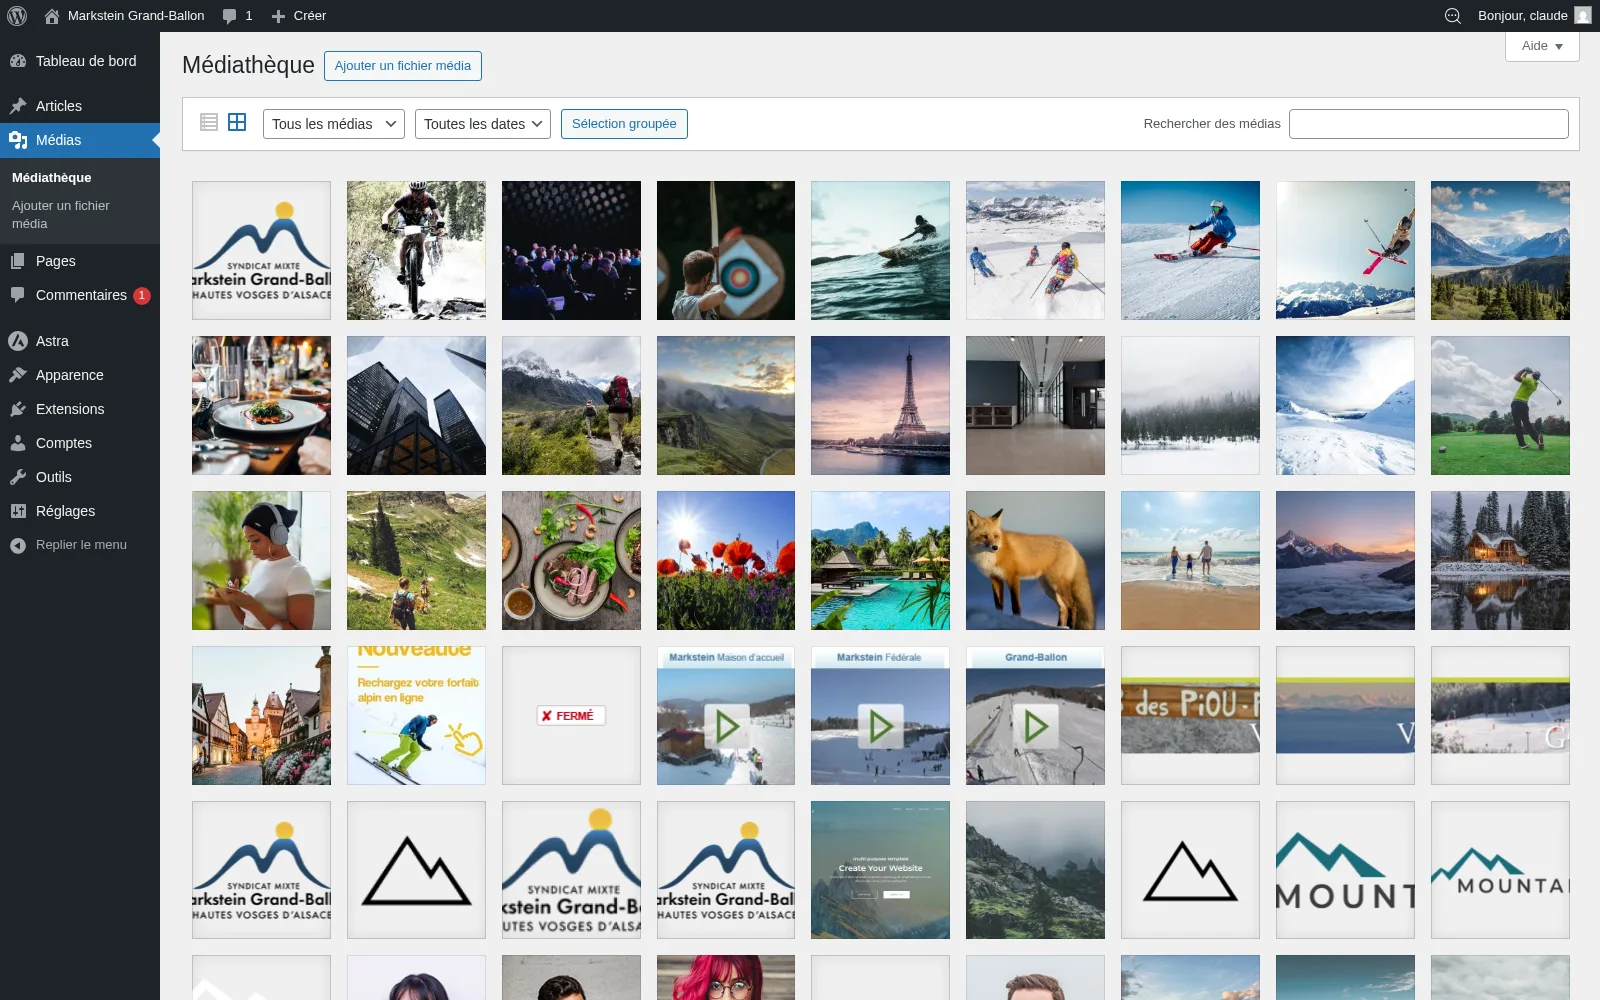Expand the Aide help panel
Viewport: 1600px width, 1000px height.
pyautogui.click(x=1542, y=46)
